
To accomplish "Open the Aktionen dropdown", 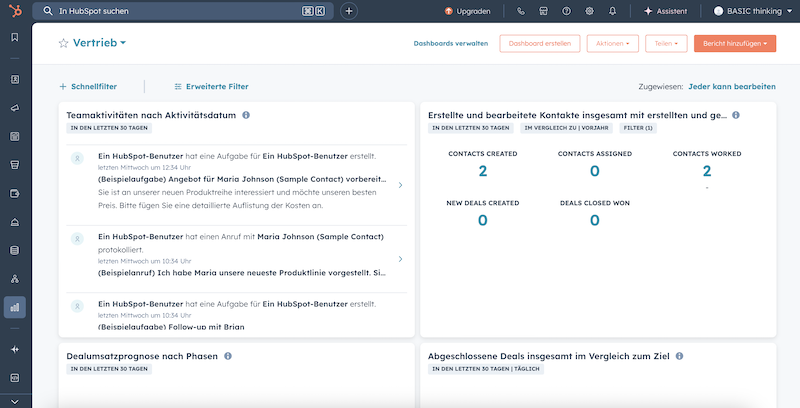I will 612,44.
